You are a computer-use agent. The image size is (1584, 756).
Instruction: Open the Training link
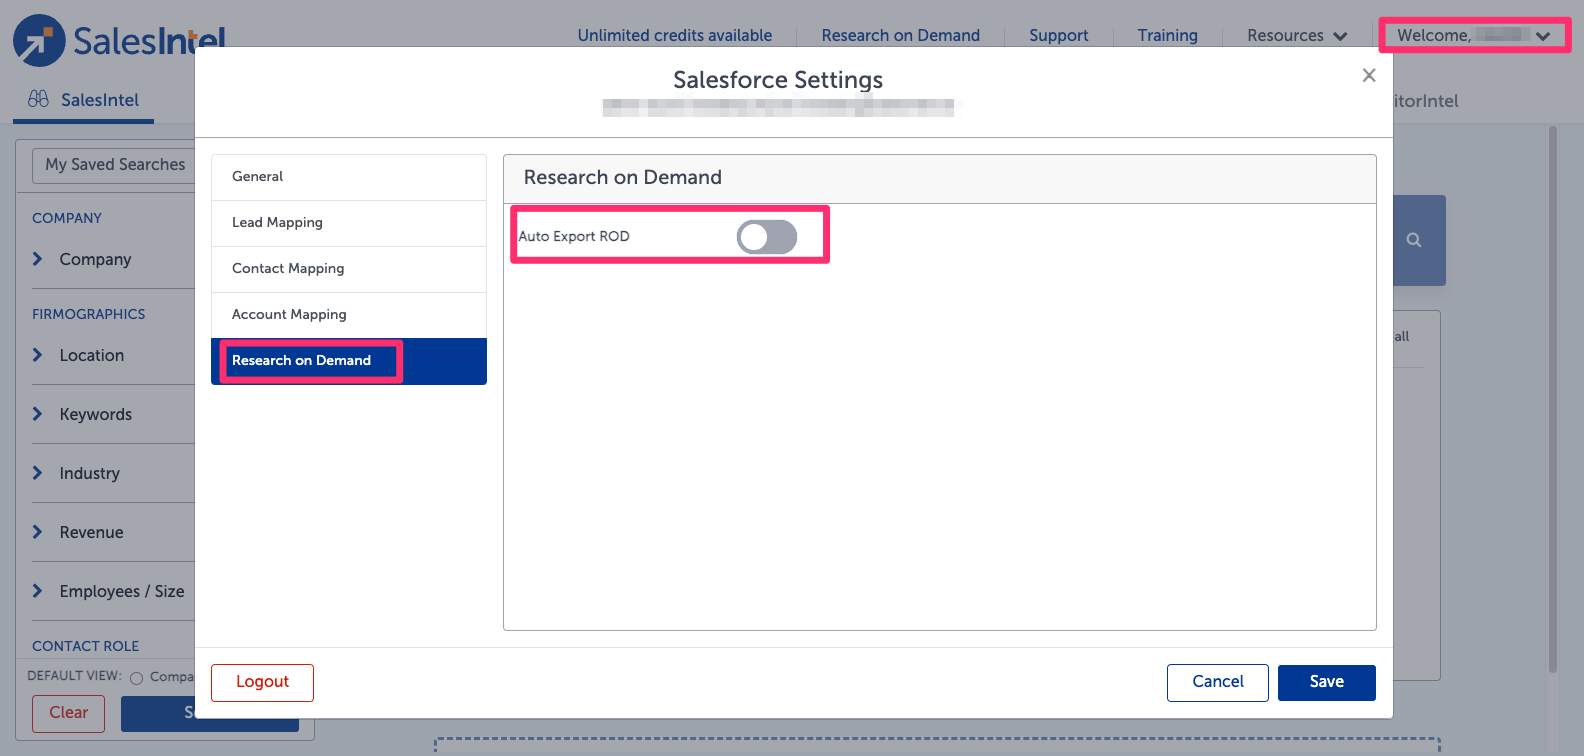coord(1167,36)
